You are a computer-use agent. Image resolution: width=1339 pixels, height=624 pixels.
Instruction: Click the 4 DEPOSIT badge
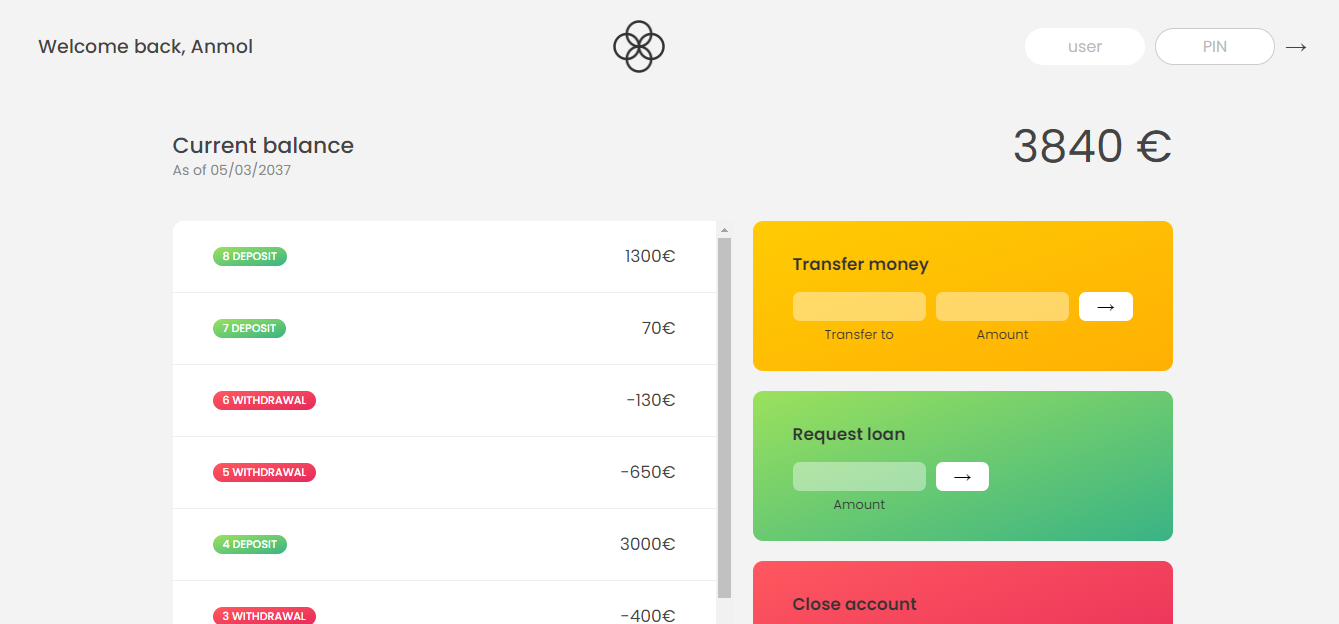249,544
